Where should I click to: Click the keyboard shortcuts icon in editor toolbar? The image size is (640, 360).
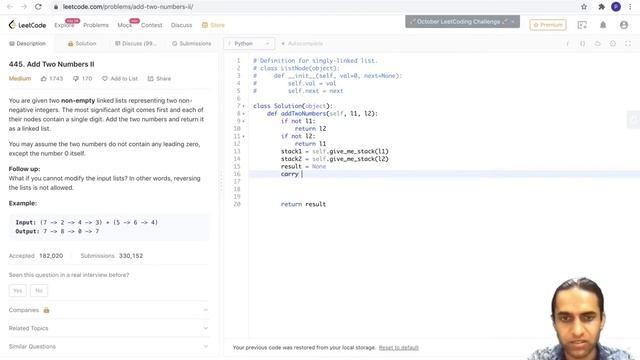coord(598,43)
